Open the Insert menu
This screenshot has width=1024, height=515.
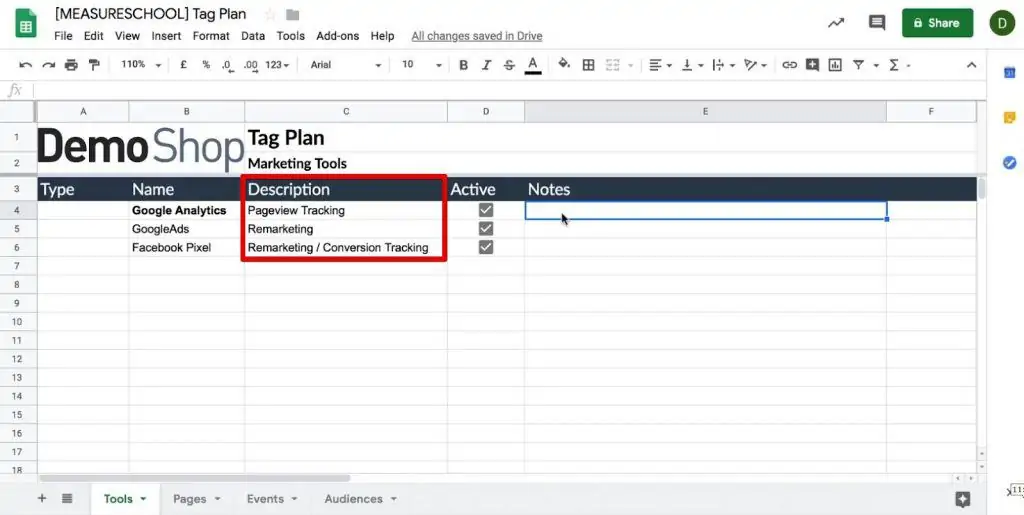(x=167, y=36)
